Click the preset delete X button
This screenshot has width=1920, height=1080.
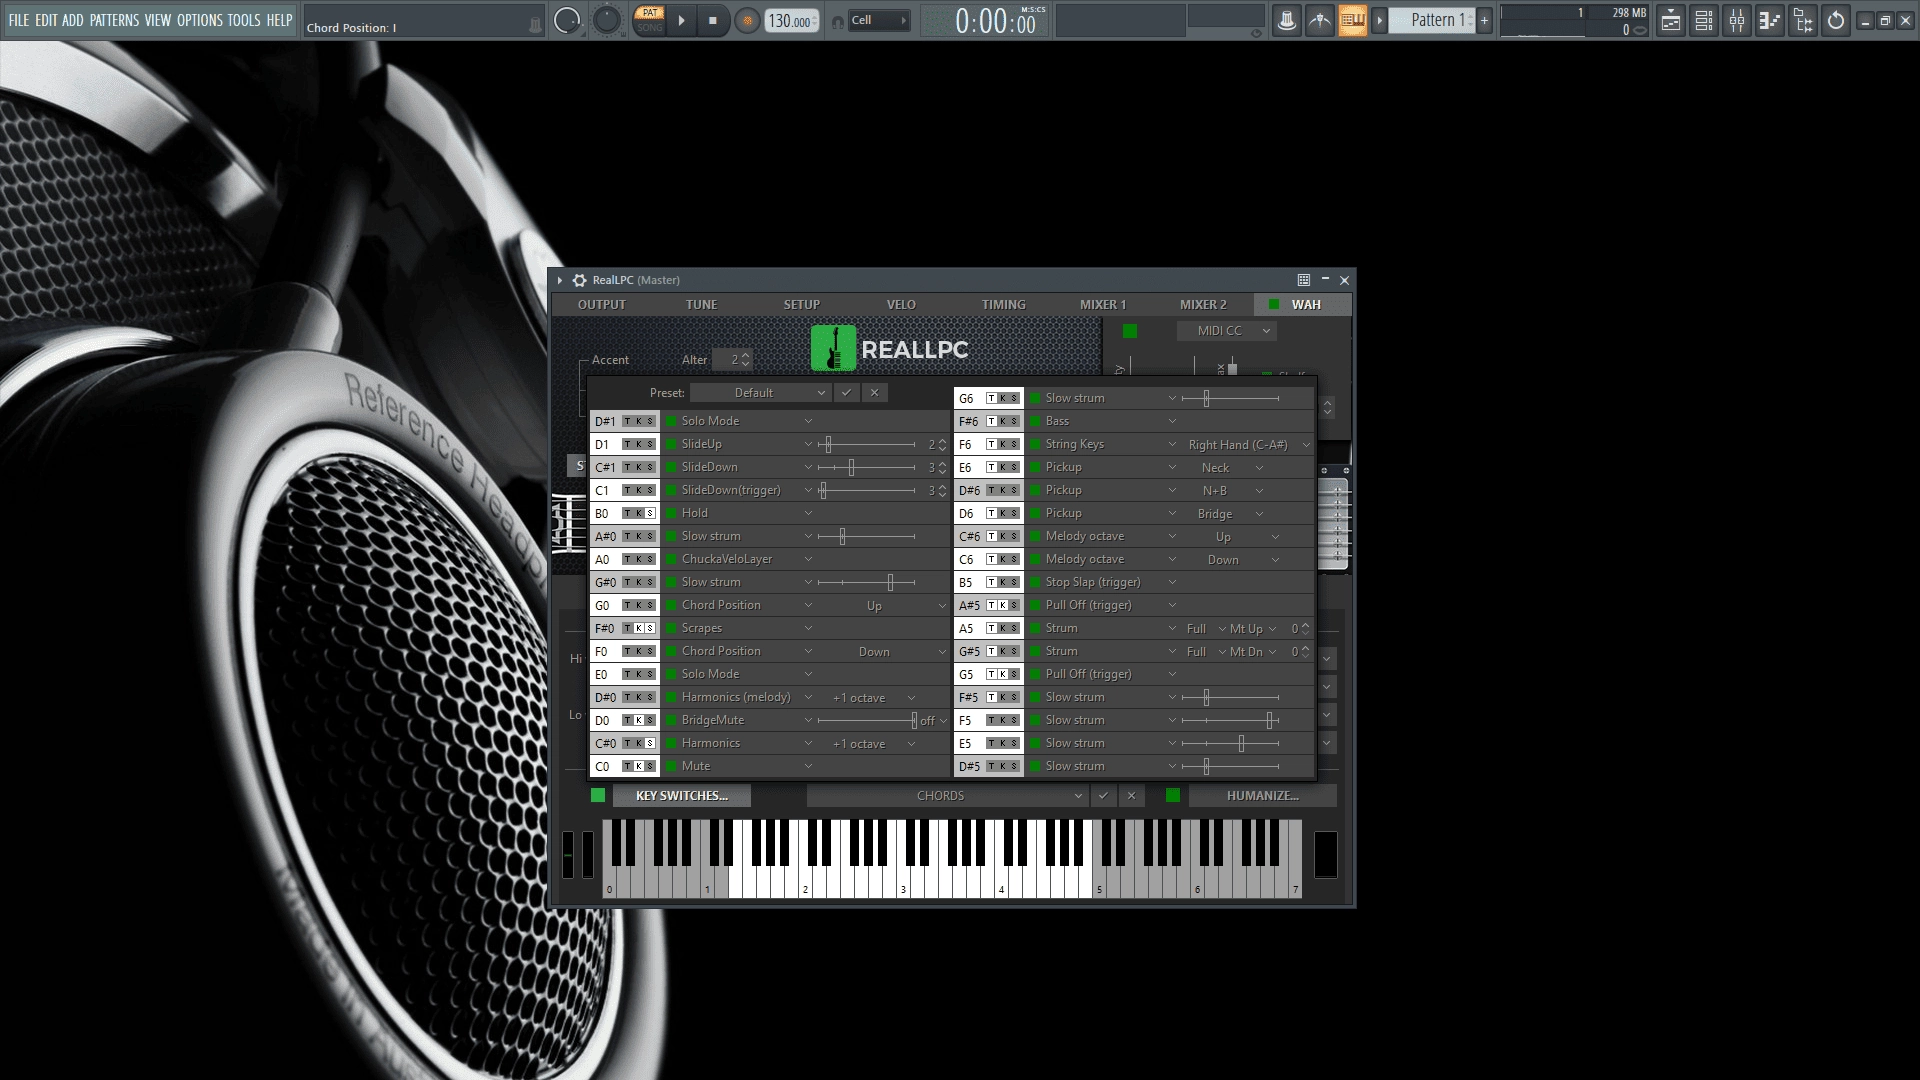pos(874,393)
